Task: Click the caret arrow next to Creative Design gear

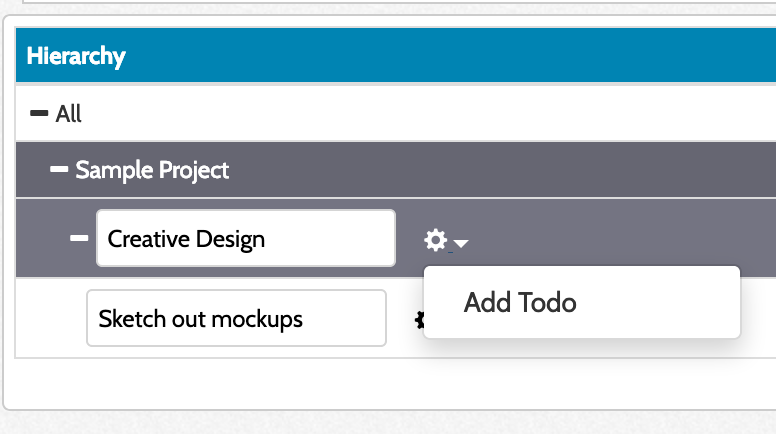Action: point(460,242)
